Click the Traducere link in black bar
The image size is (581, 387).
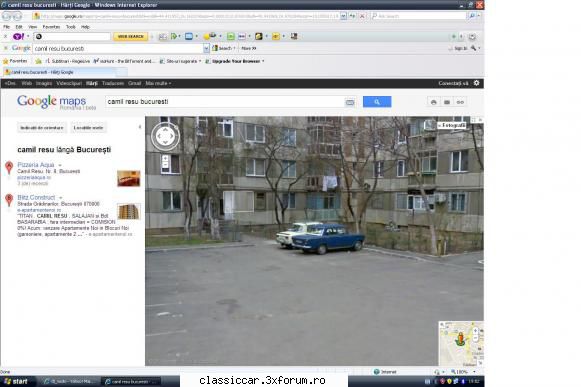(x=113, y=83)
